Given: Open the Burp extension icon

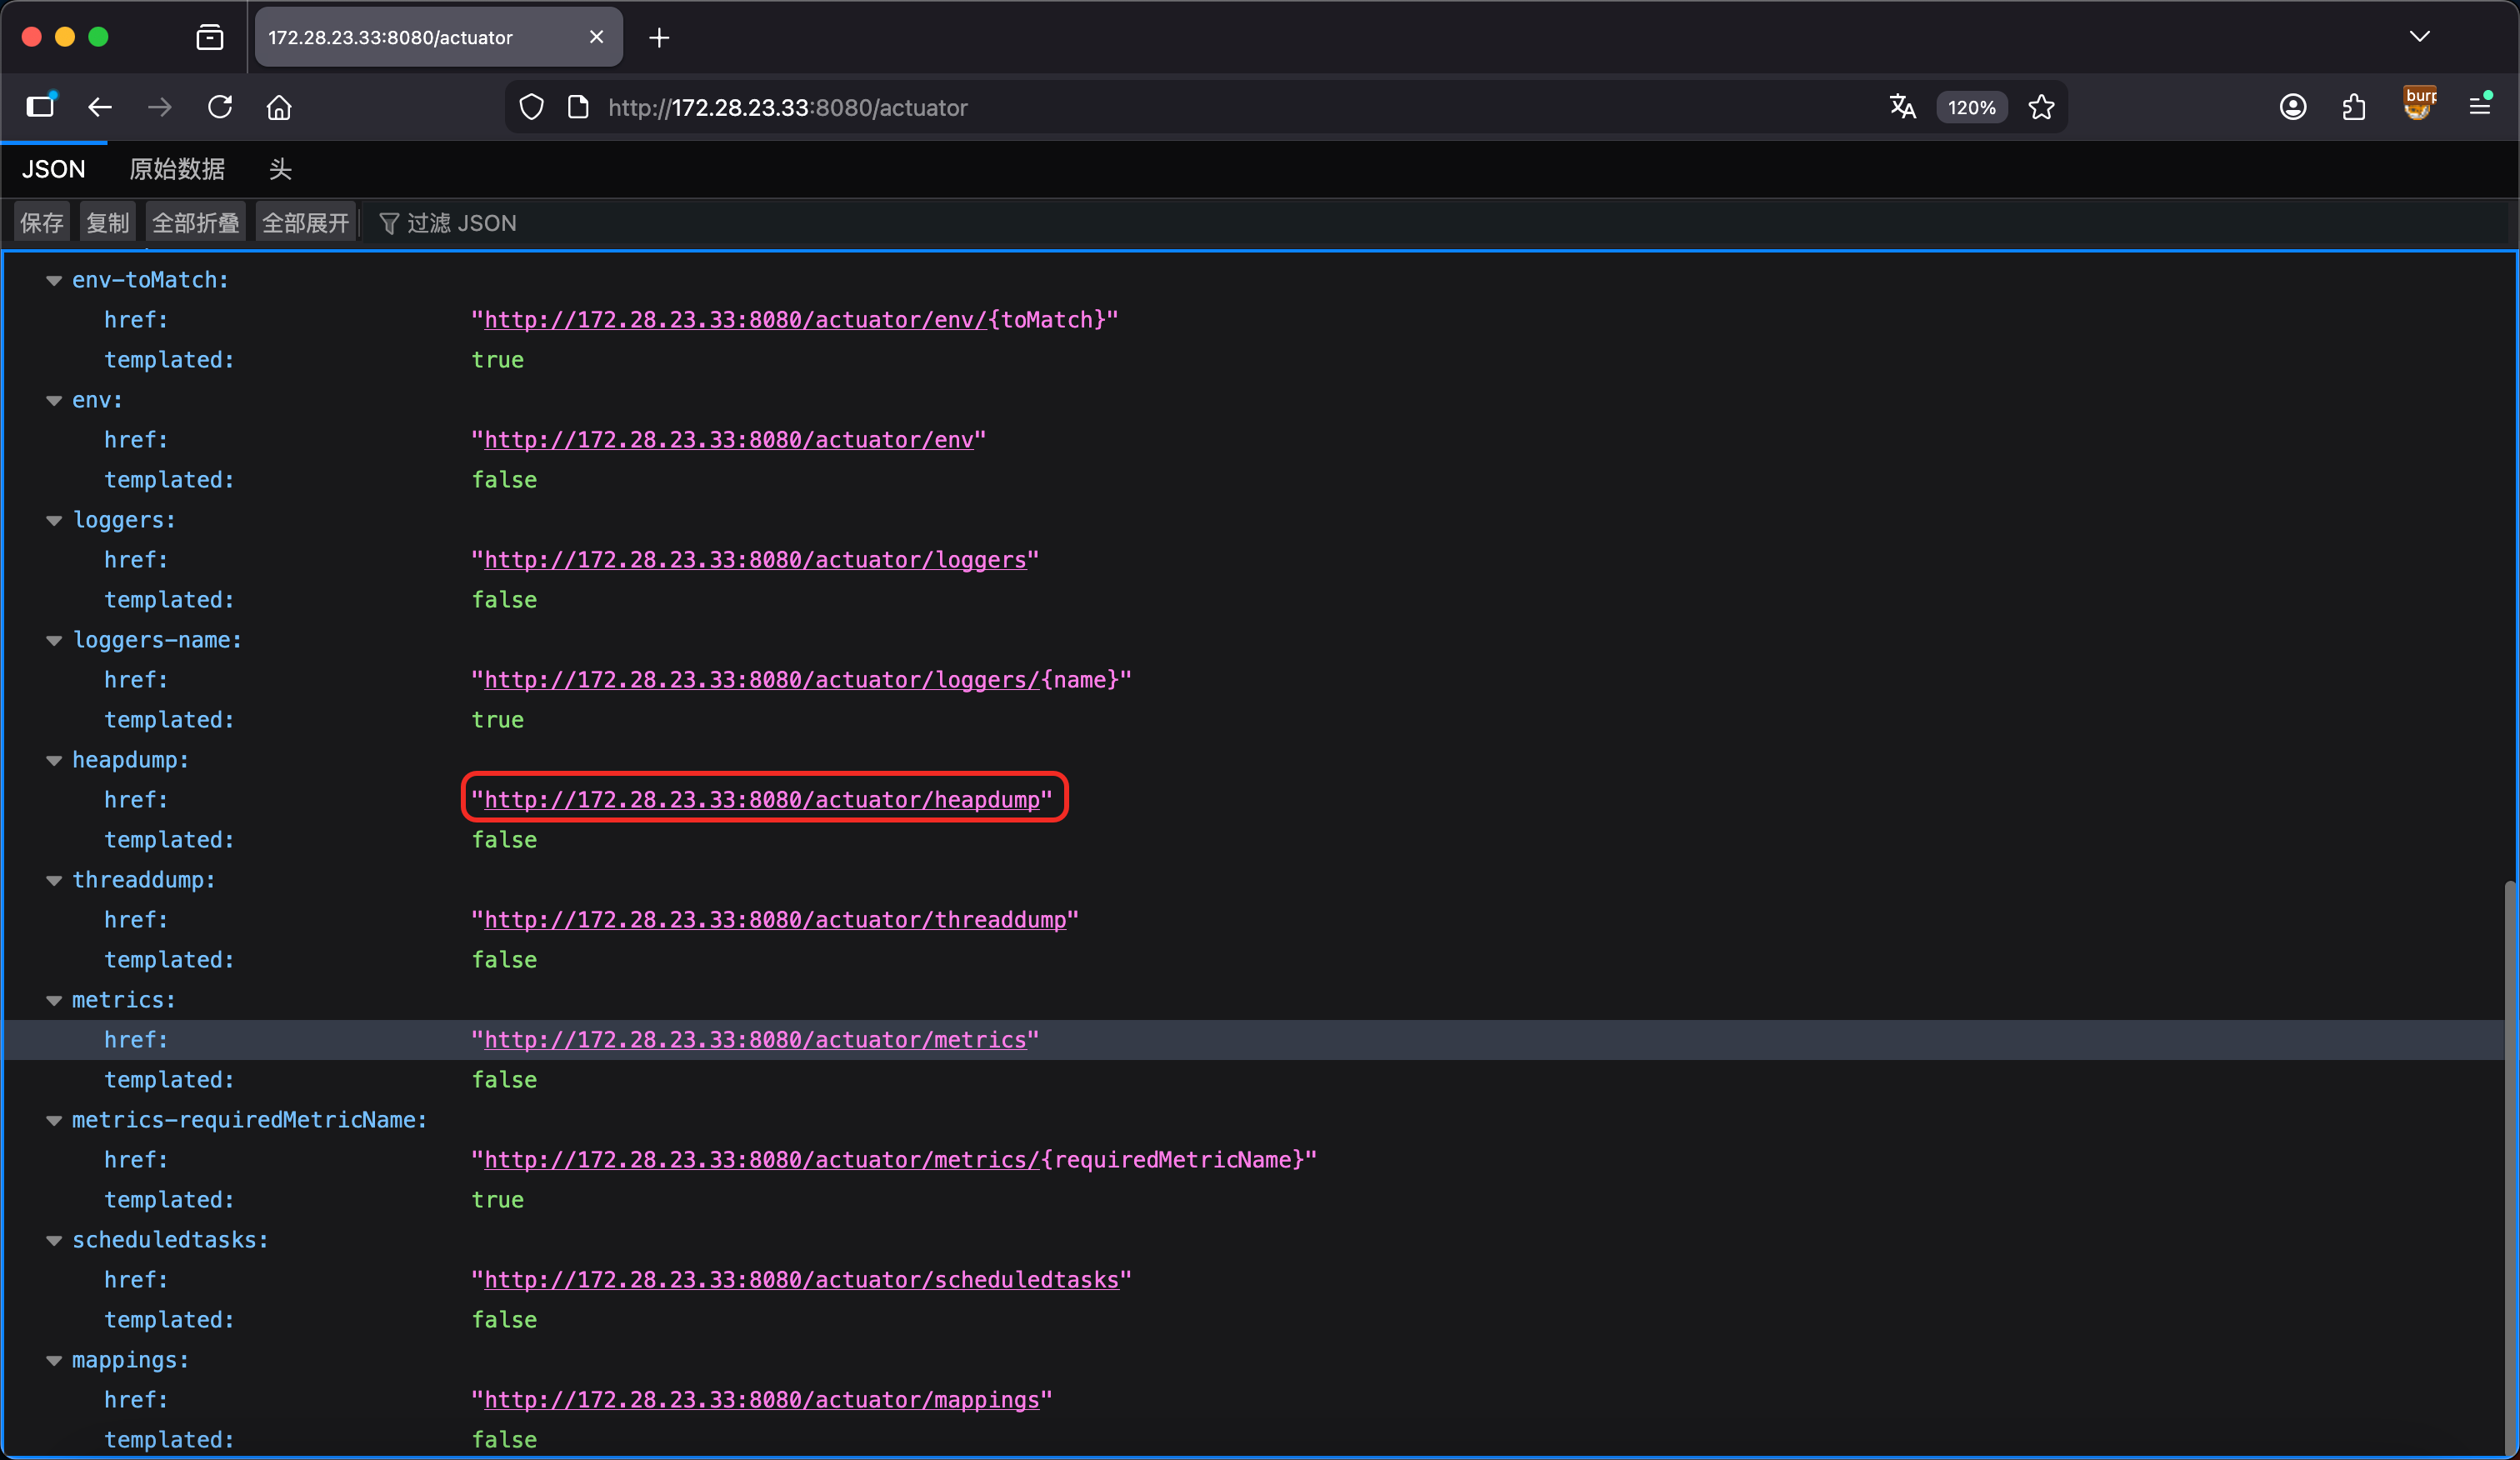Looking at the screenshot, I should [2419, 104].
